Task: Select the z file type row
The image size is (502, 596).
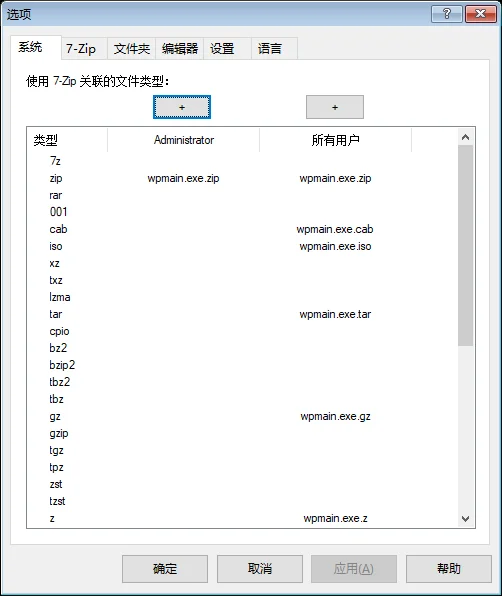Action: (242, 518)
